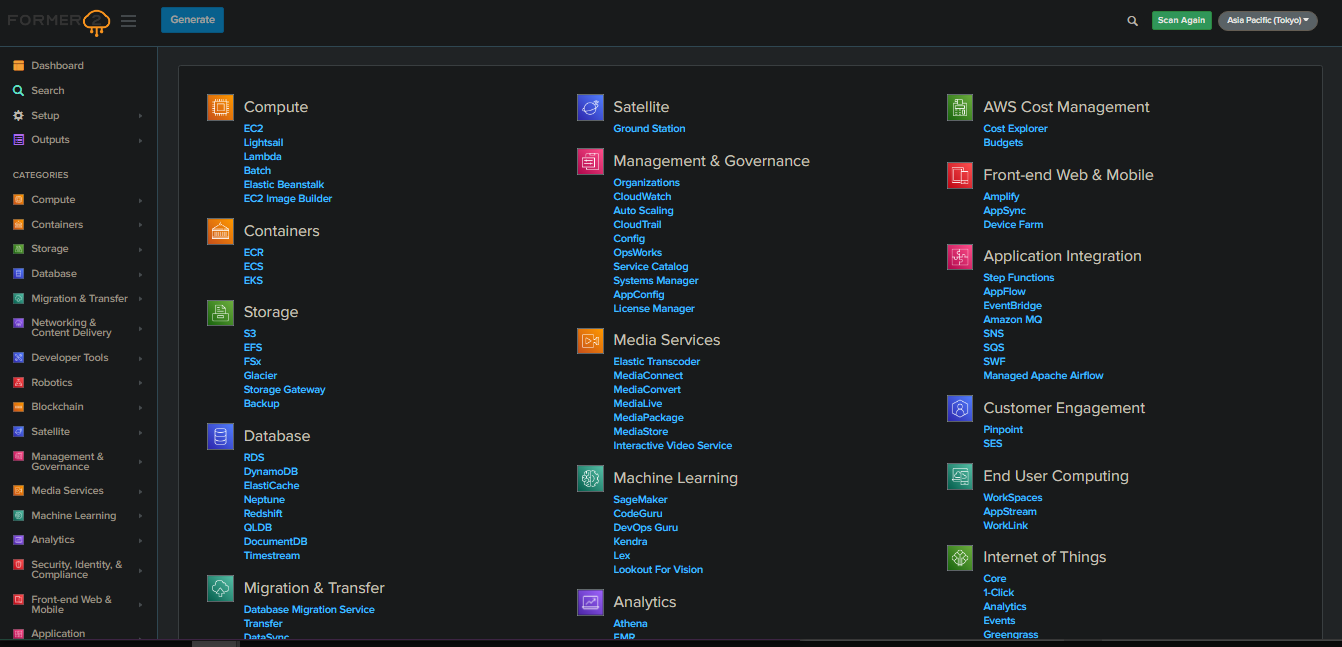The width and height of the screenshot is (1342, 647).
Task: Click the Former2 logo
Action: (59, 21)
